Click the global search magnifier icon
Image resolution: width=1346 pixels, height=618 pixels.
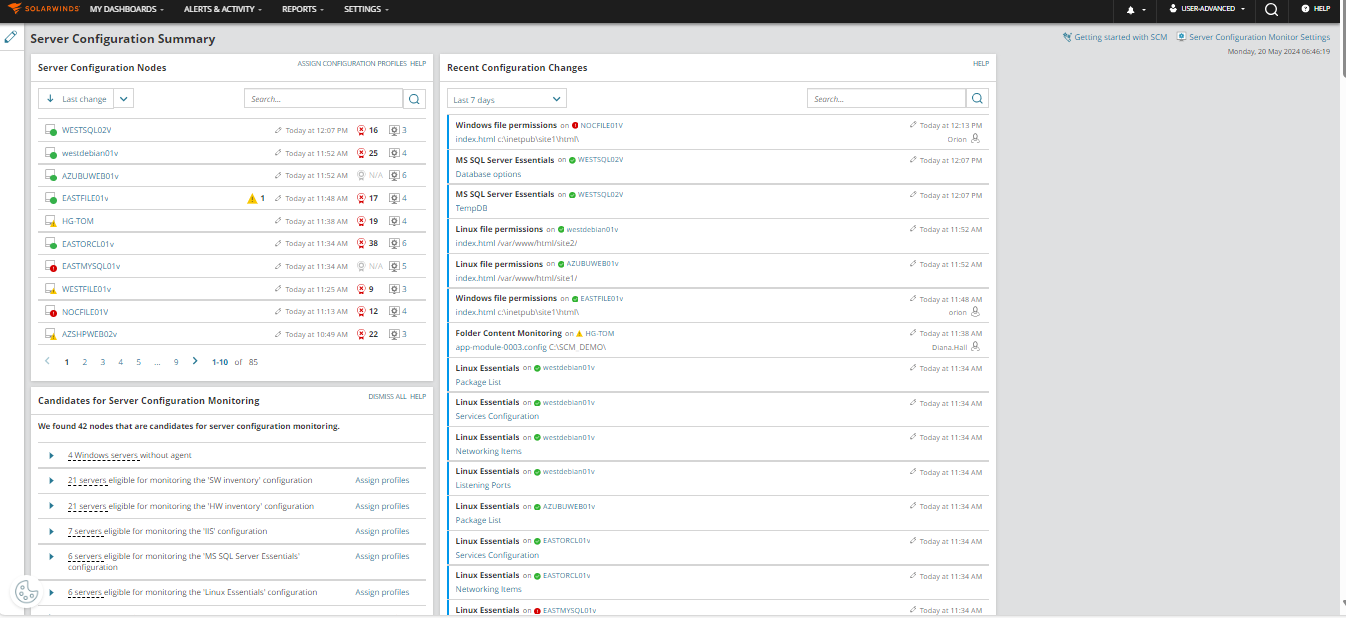pos(1271,9)
